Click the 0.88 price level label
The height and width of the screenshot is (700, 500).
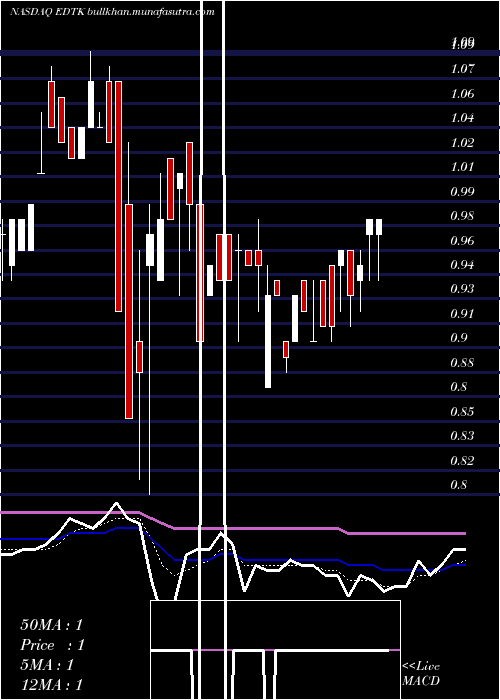coord(462,362)
